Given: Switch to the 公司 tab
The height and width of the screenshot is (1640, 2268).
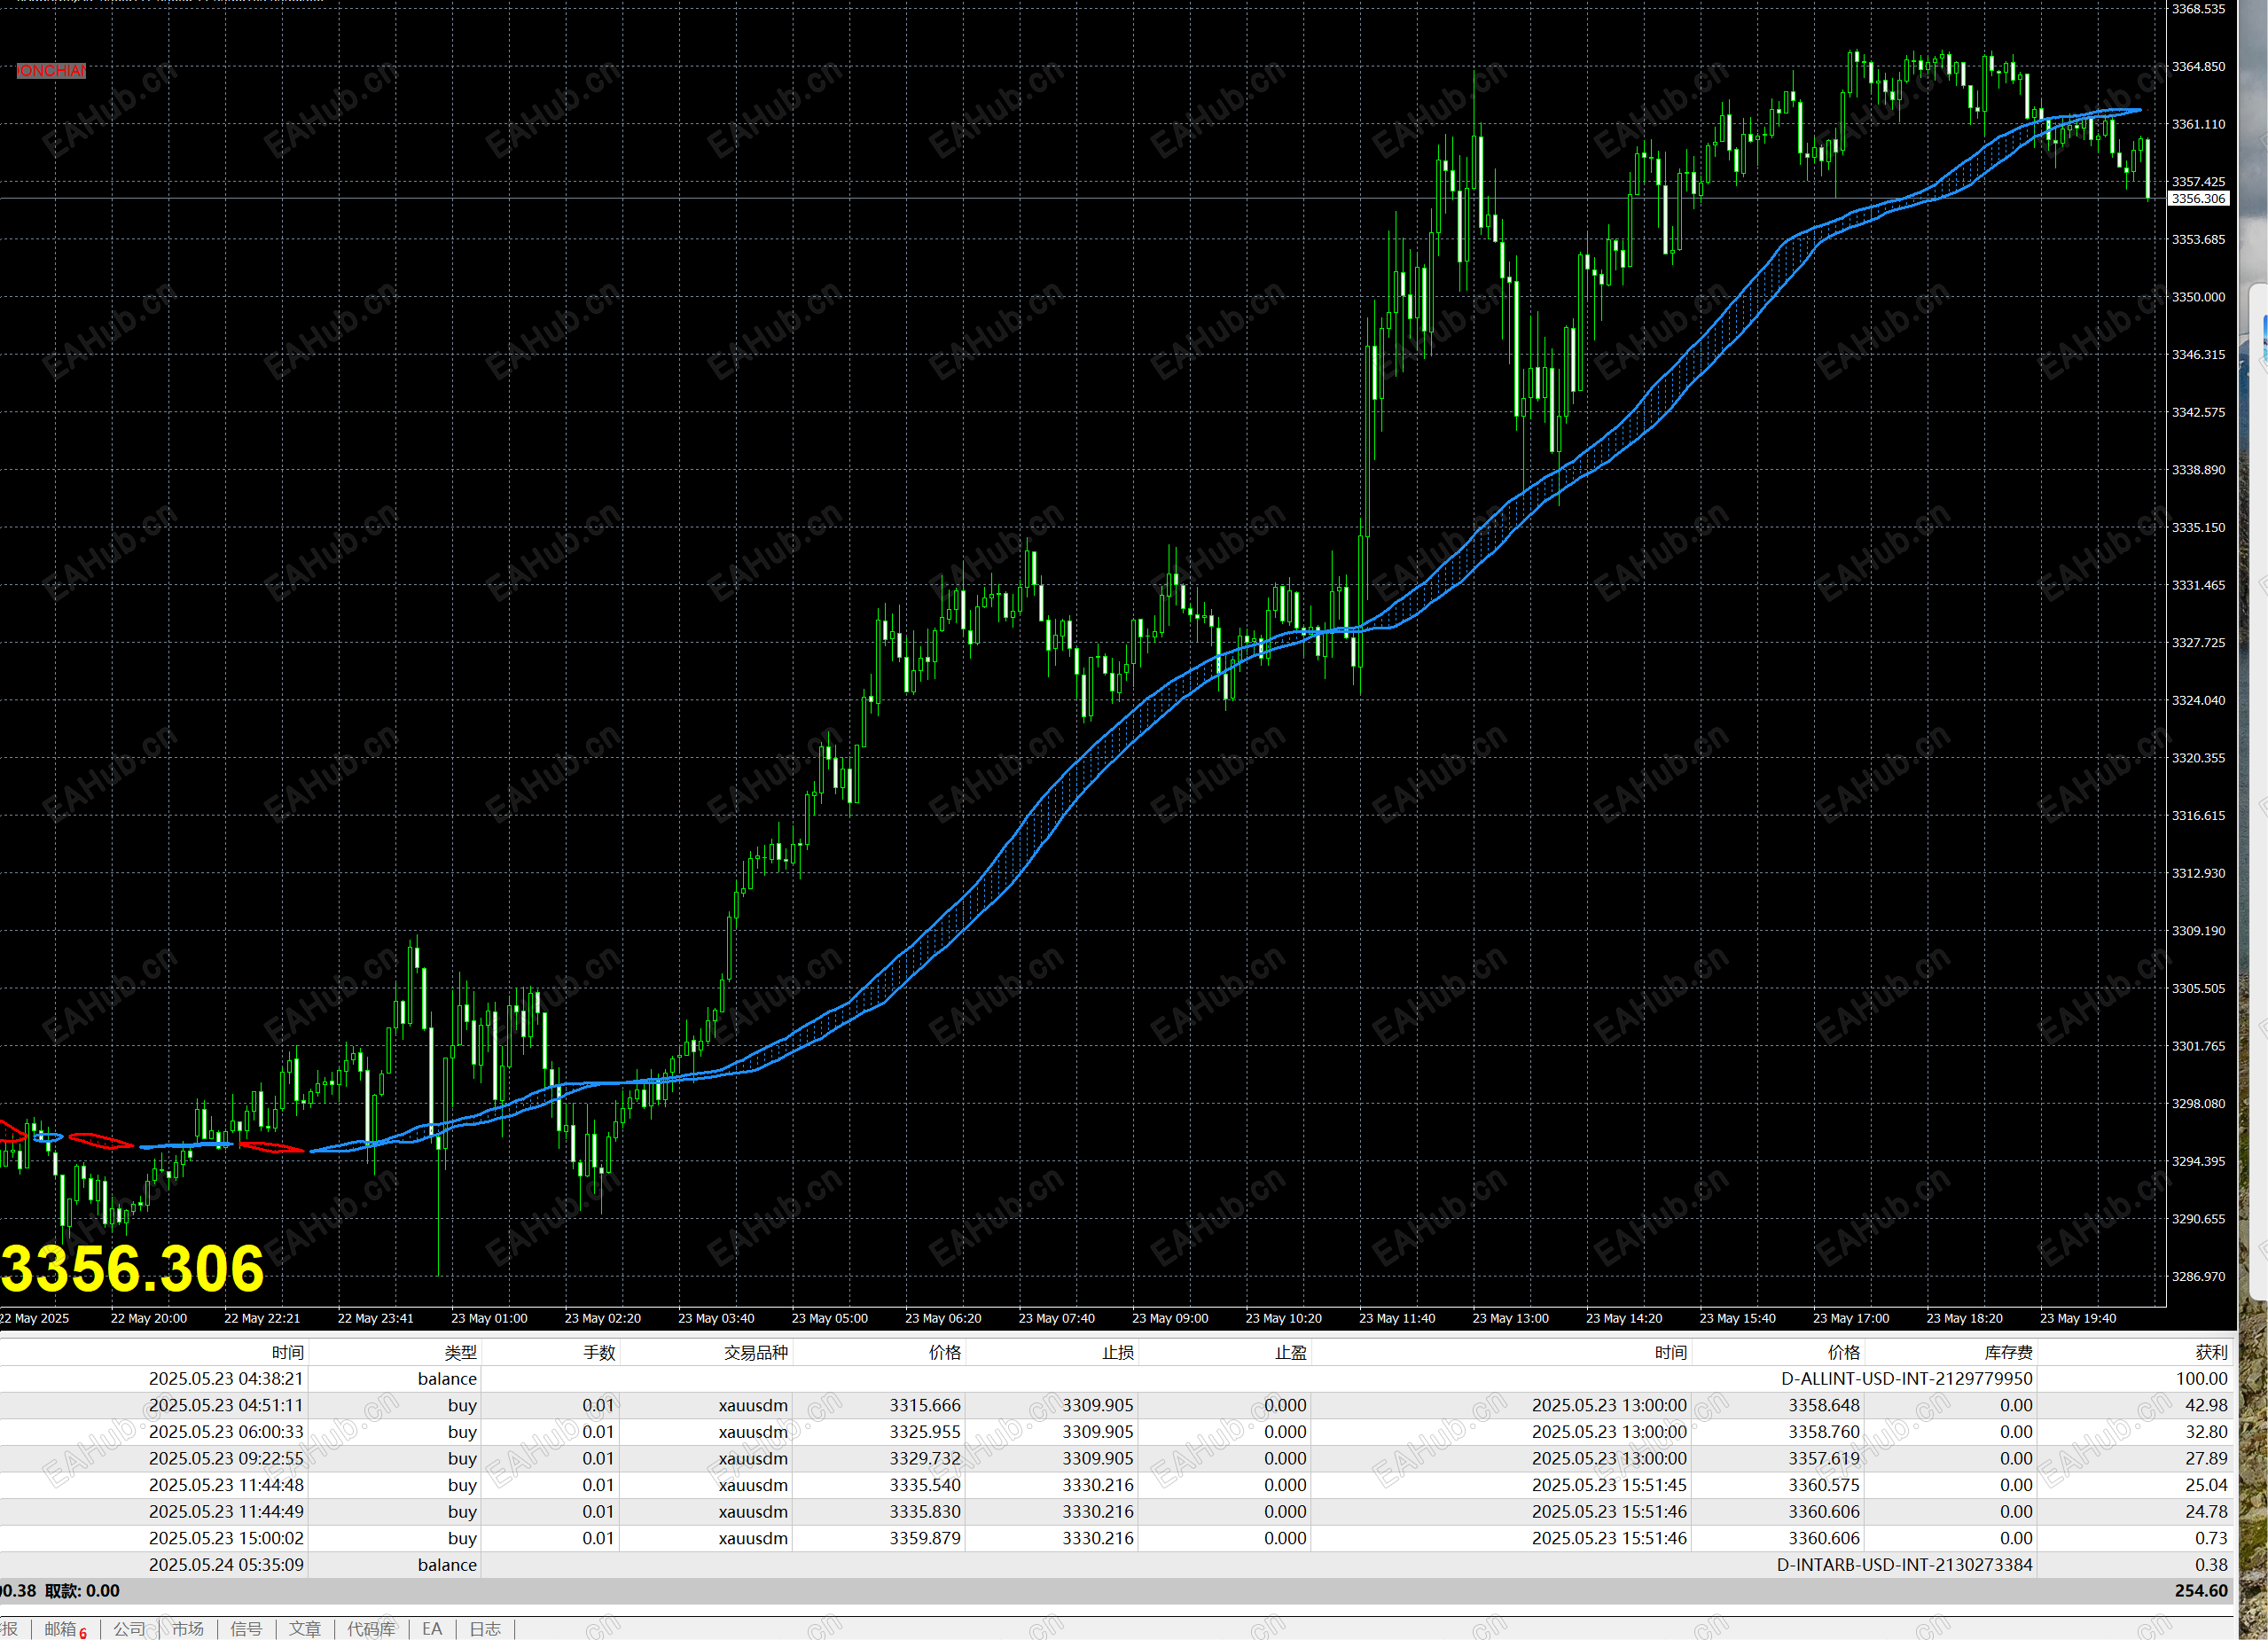Looking at the screenshot, I should coord(129,1629).
